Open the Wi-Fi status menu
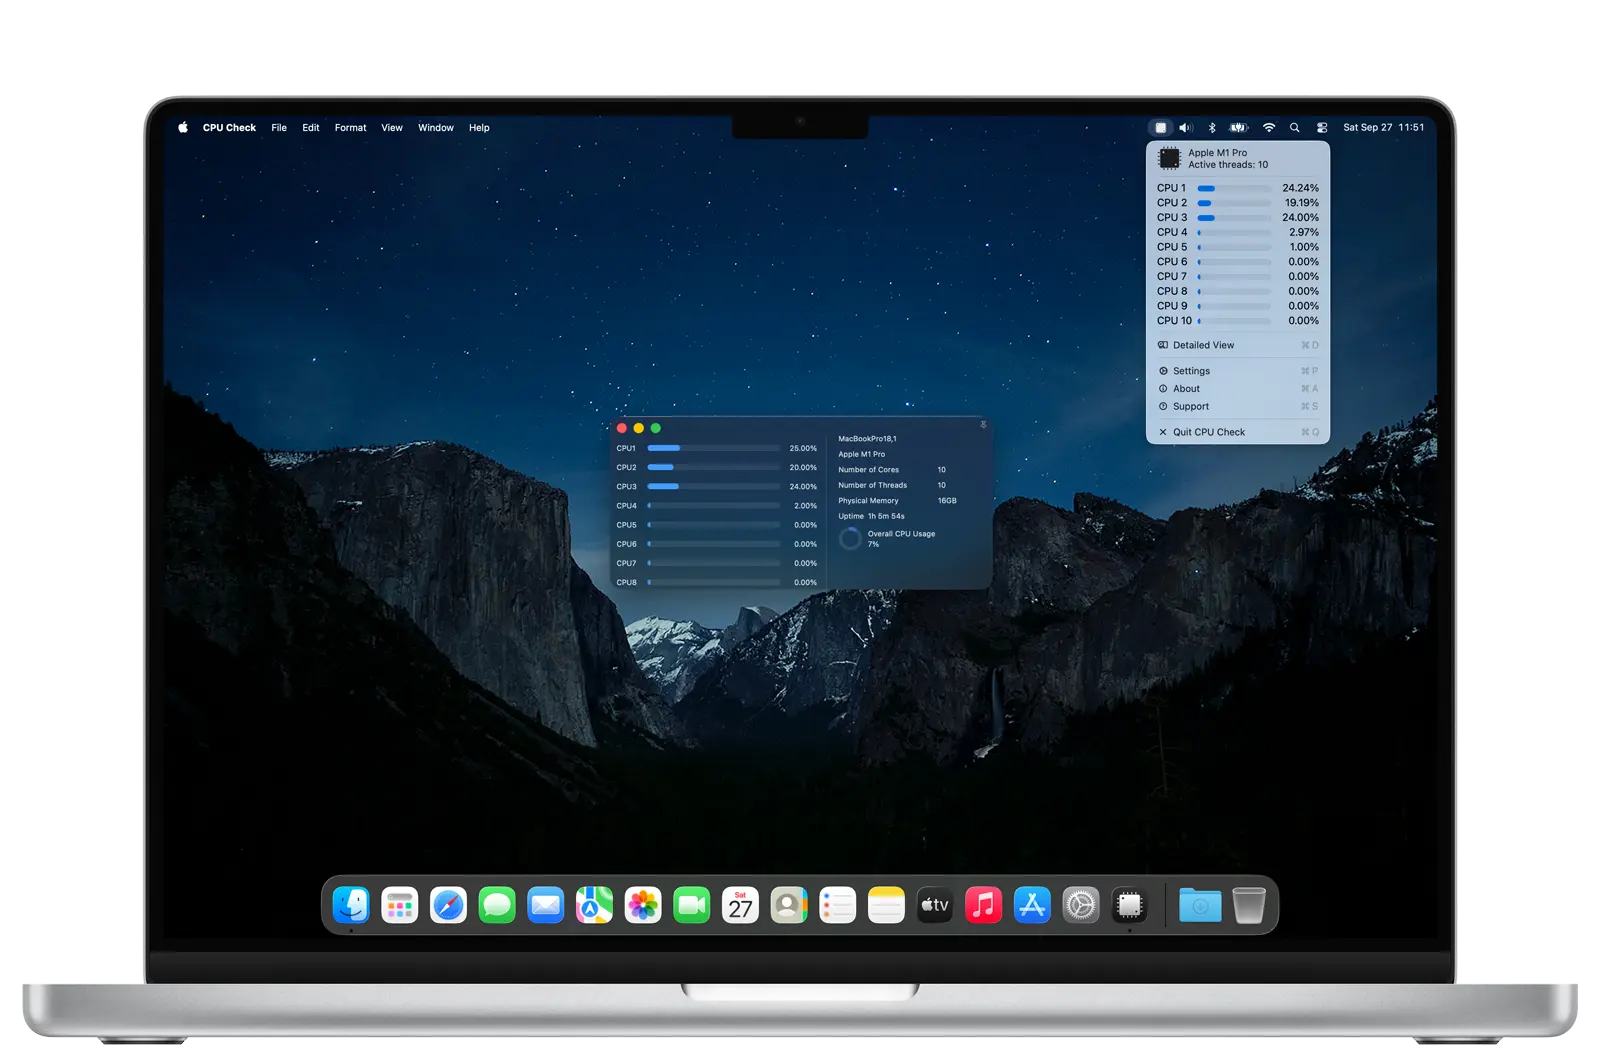1600x1054 pixels. [x=1269, y=128]
